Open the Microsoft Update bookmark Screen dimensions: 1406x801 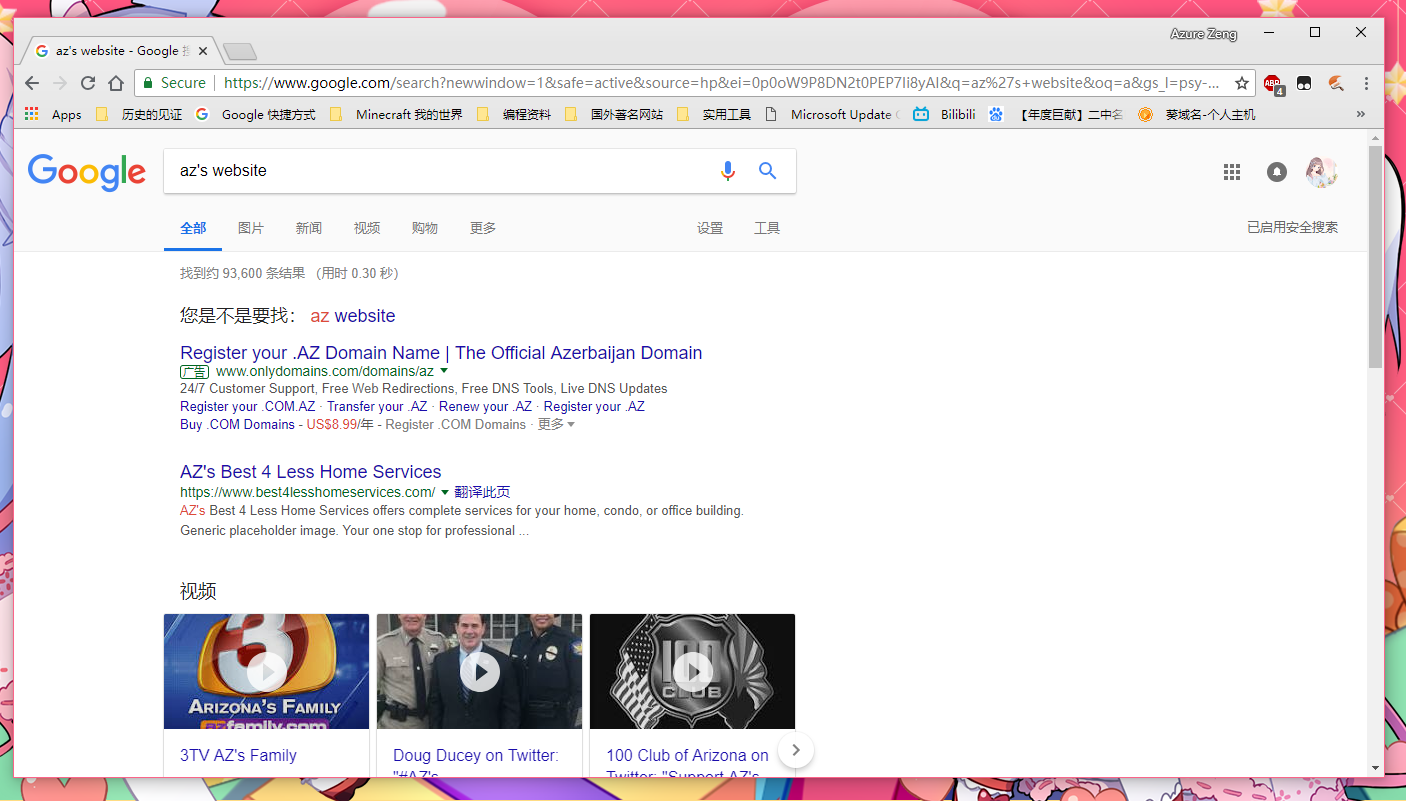tap(831, 114)
